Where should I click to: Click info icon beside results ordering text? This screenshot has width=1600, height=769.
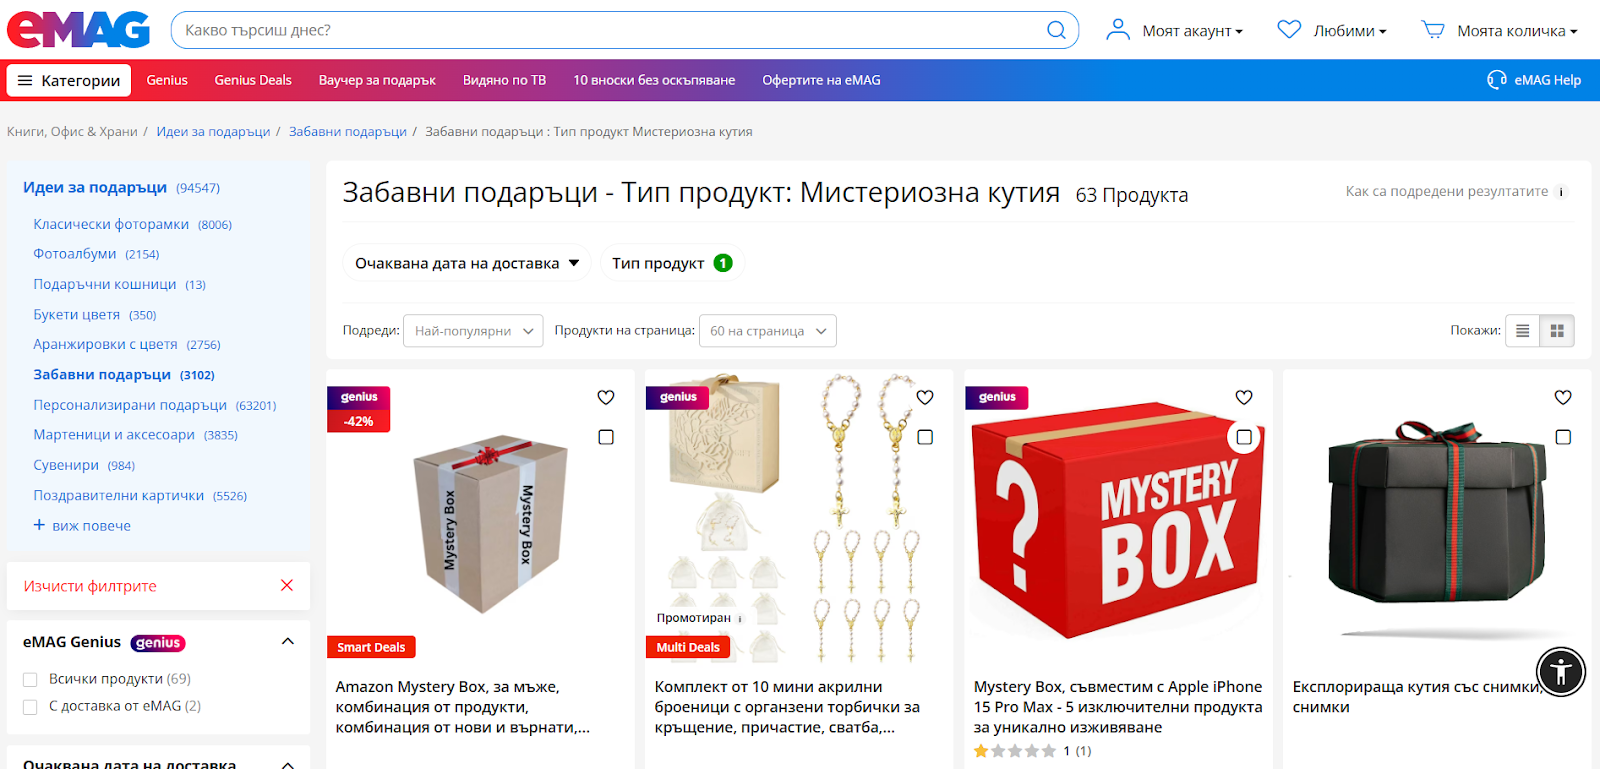click(x=1562, y=192)
